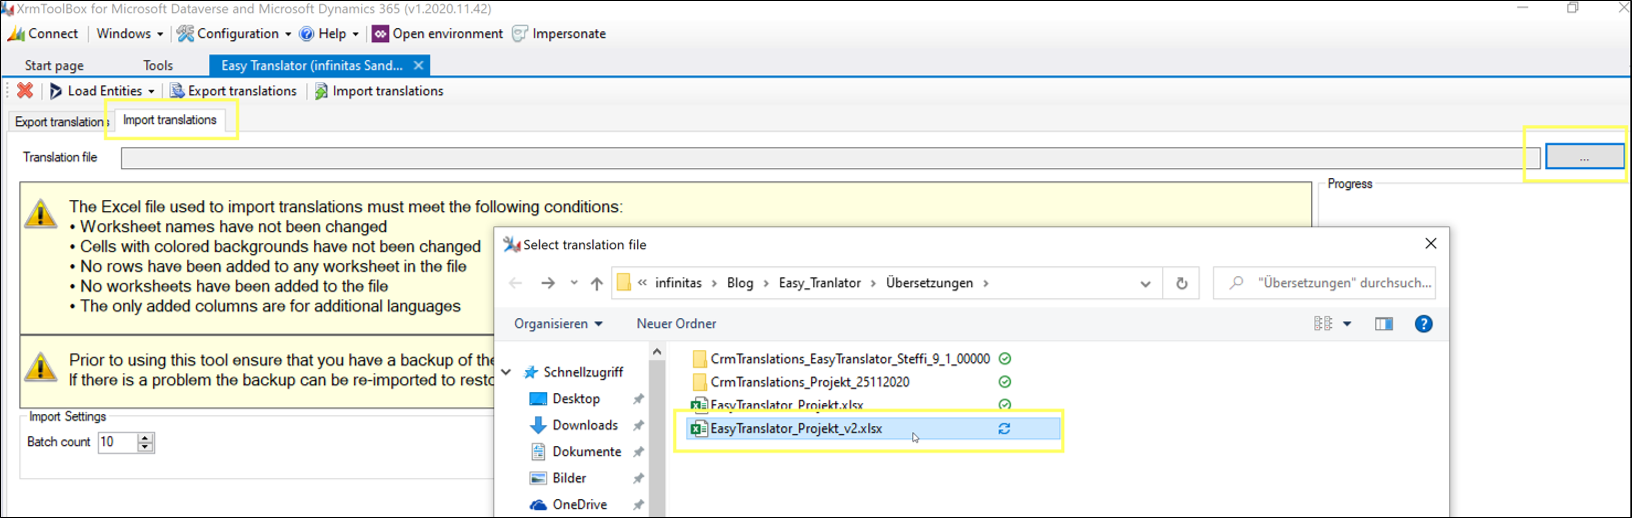Expand address bar history dropdown

pyautogui.click(x=1145, y=284)
